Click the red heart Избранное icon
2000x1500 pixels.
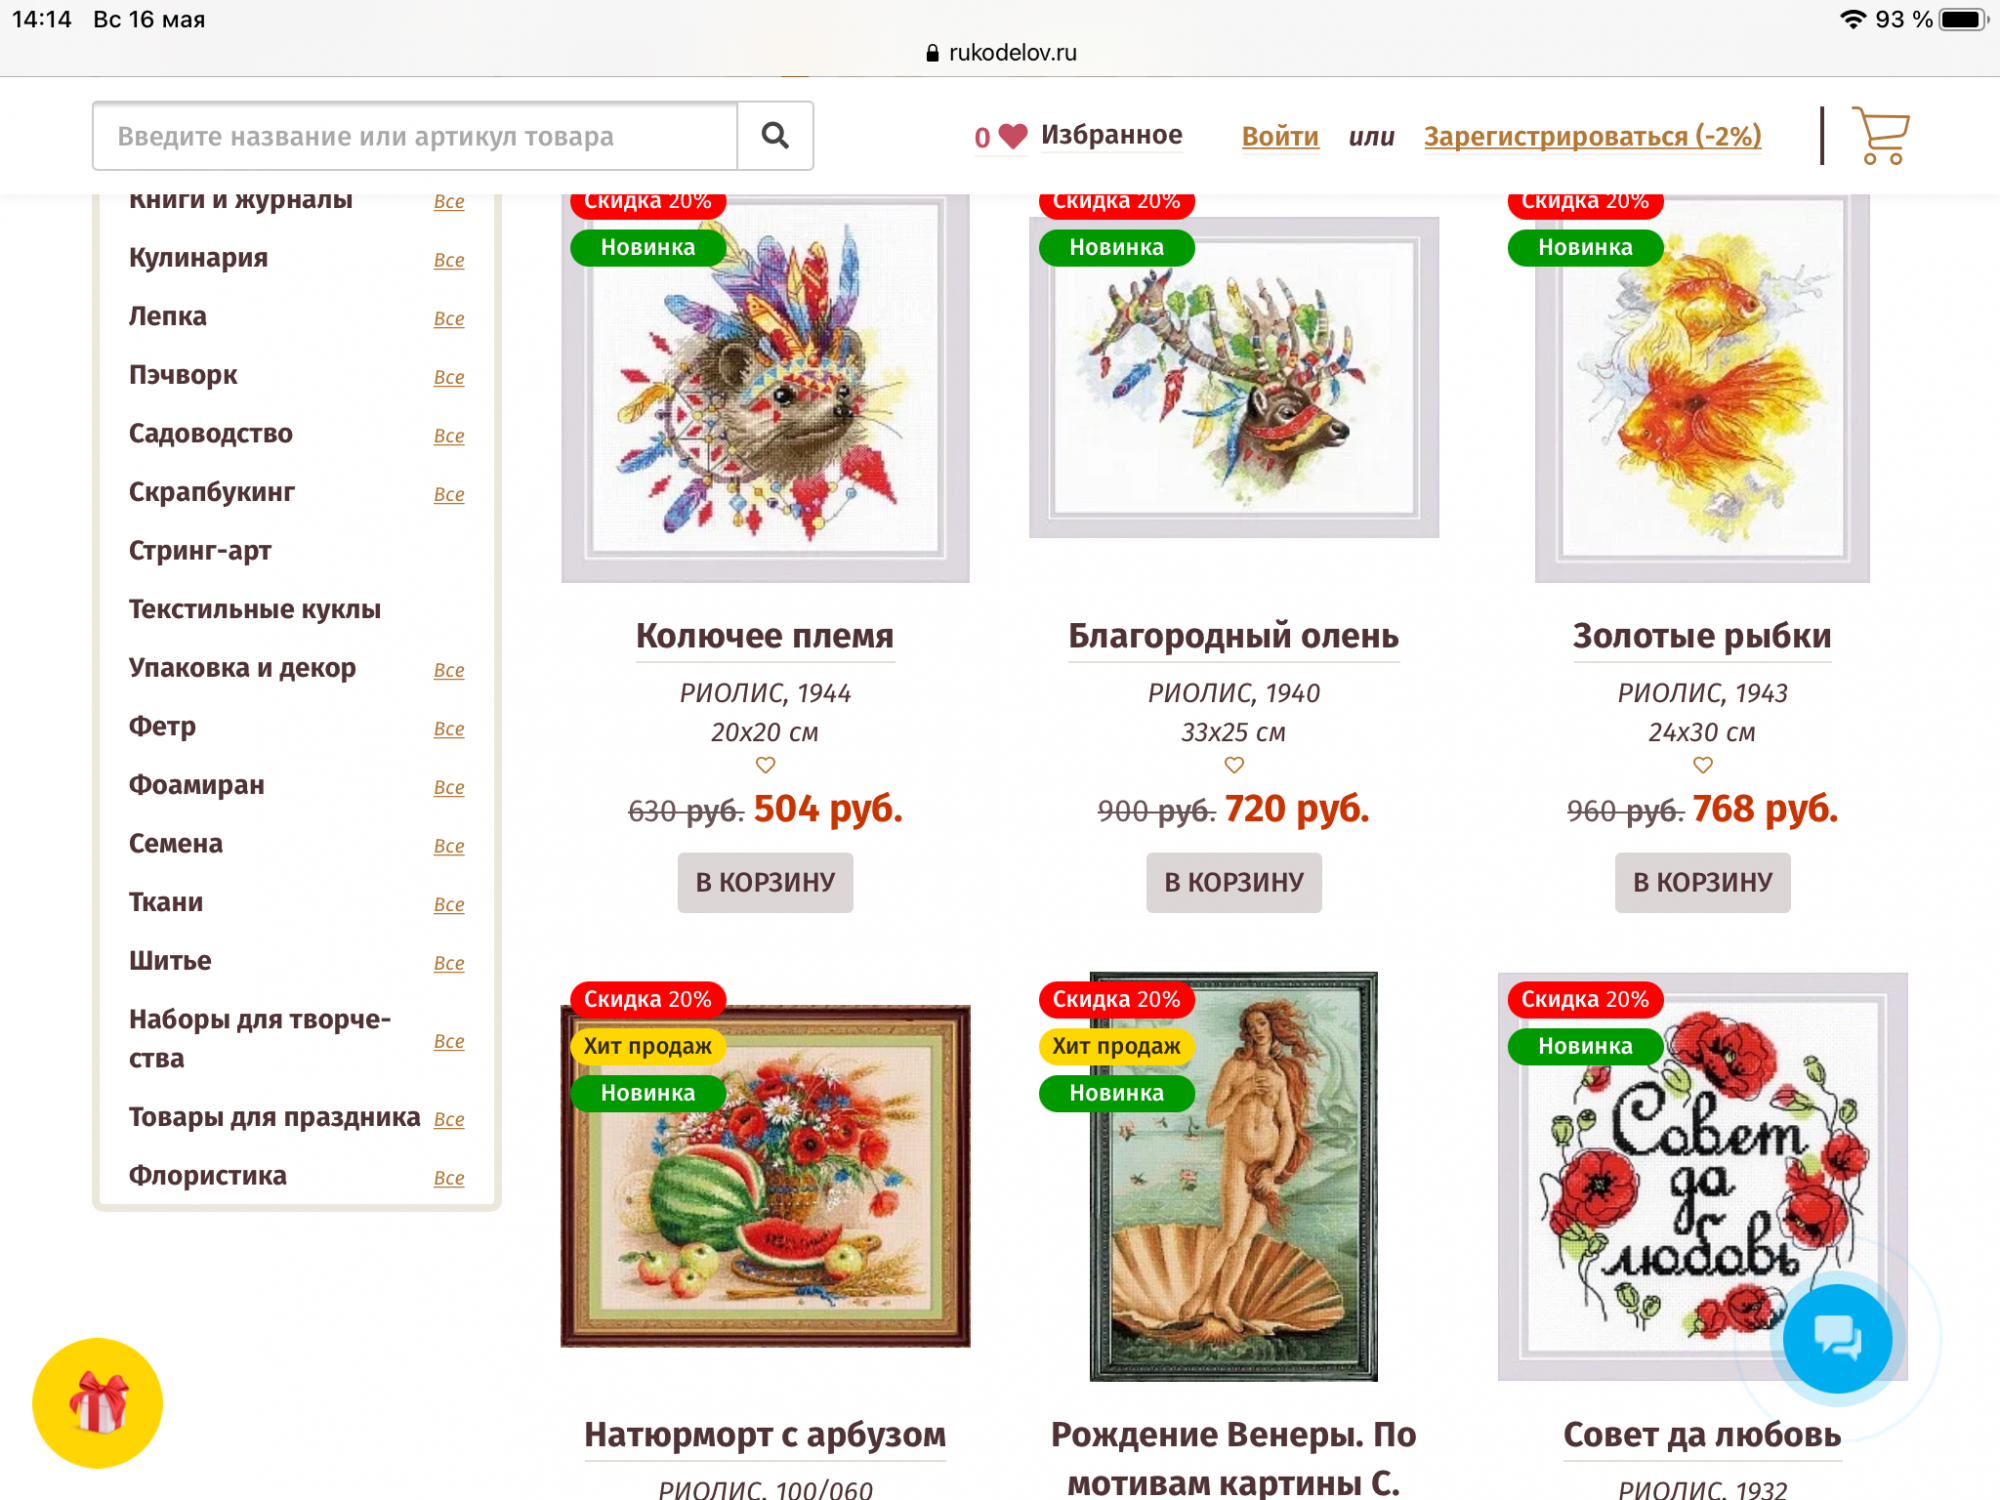(1013, 136)
